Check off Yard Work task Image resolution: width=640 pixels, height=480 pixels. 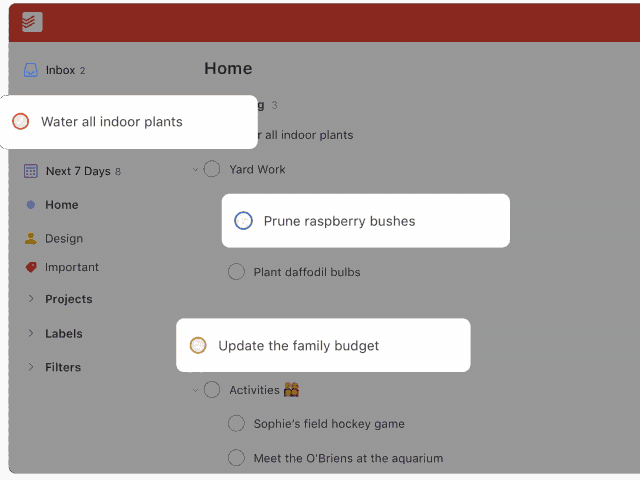tap(212, 169)
